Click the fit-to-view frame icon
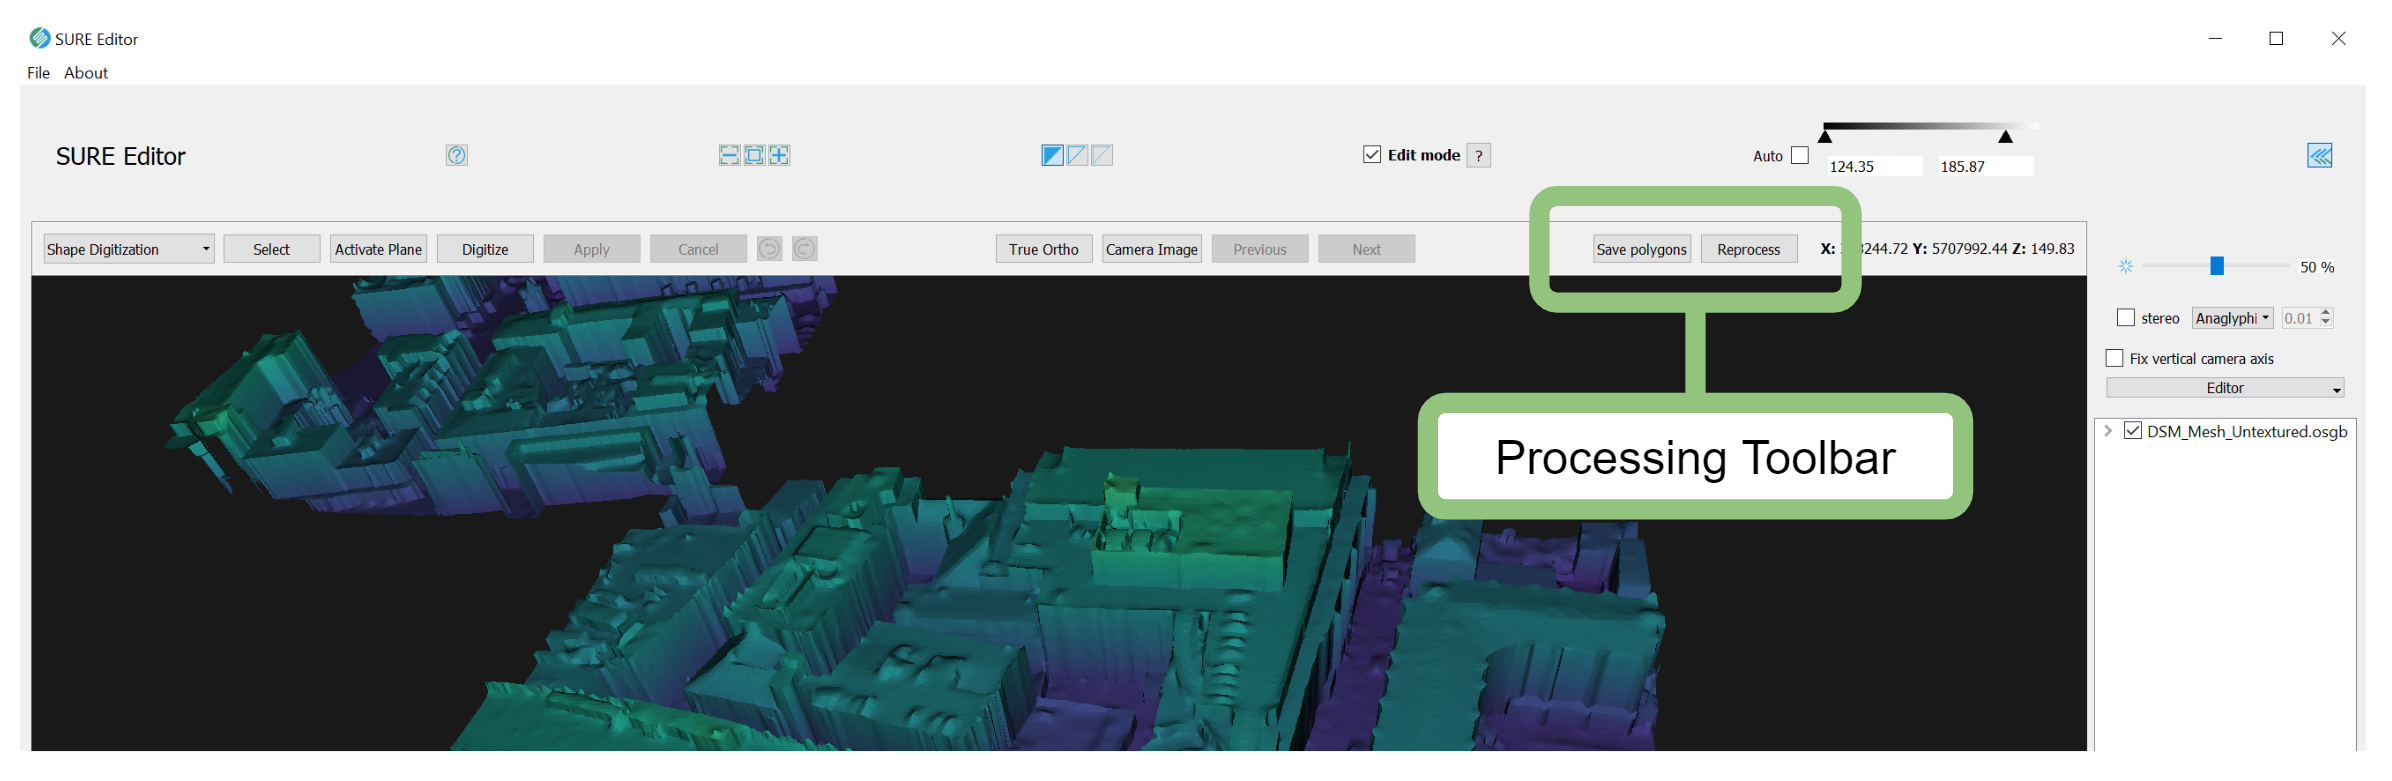 (754, 155)
